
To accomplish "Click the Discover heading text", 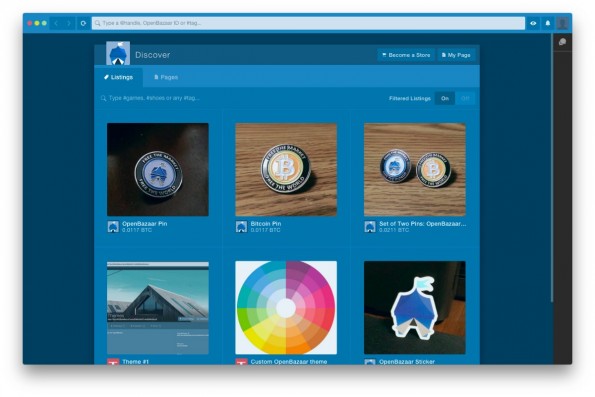I will click(153, 55).
